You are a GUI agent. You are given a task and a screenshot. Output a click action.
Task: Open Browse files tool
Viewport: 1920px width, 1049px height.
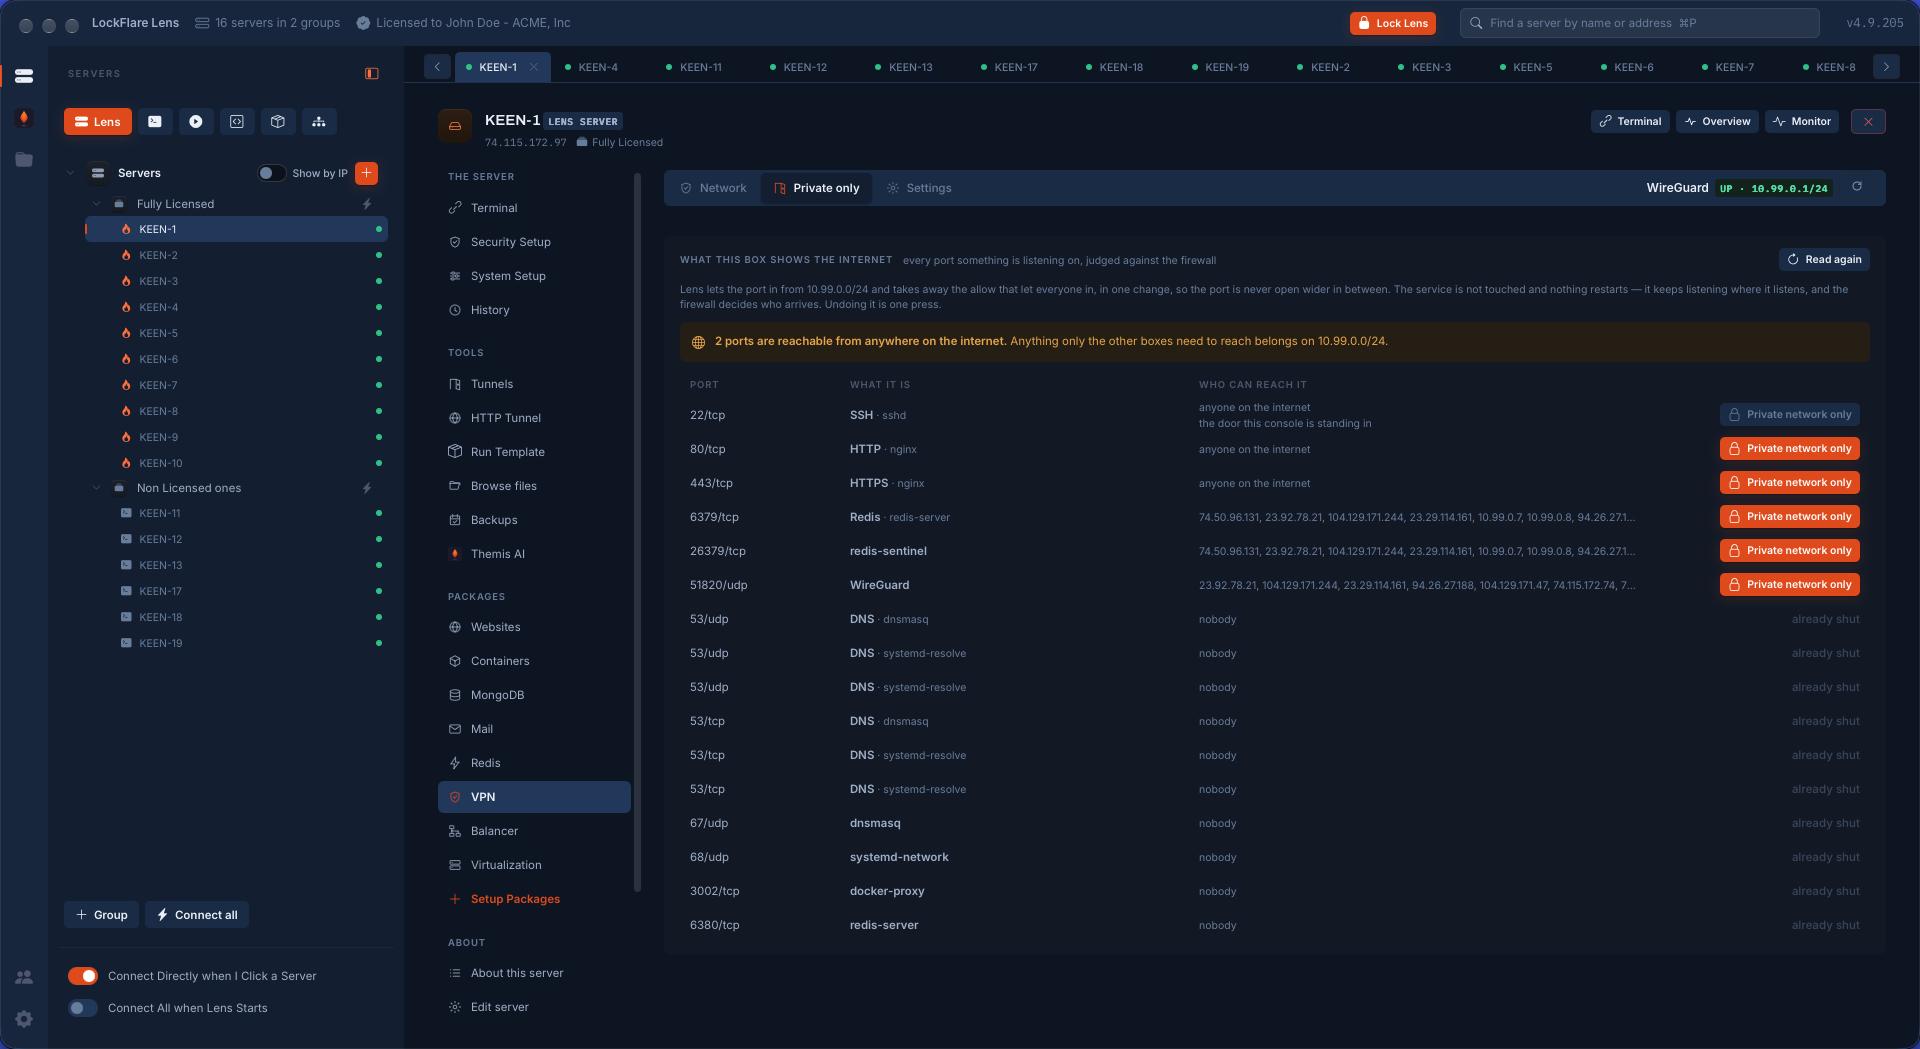pyautogui.click(x=534, y=486)
